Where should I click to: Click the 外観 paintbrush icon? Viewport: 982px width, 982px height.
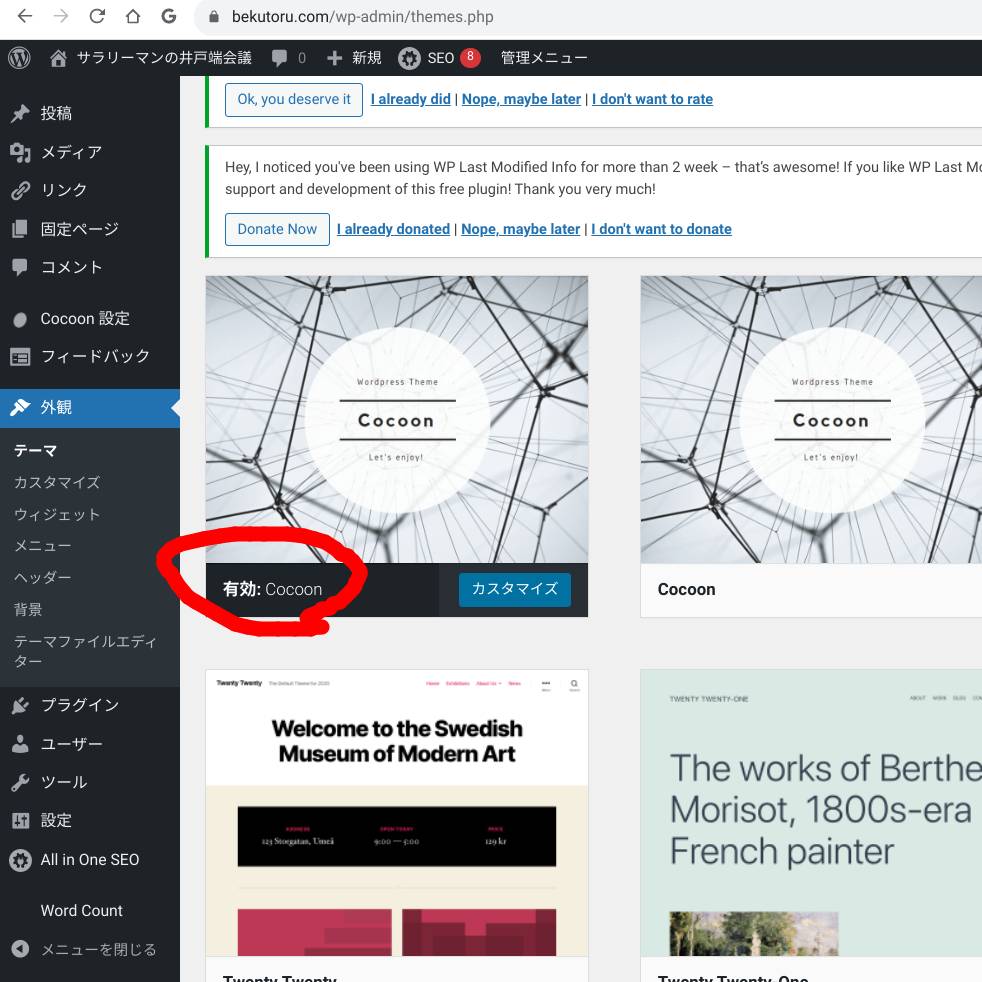click(20, 407)
